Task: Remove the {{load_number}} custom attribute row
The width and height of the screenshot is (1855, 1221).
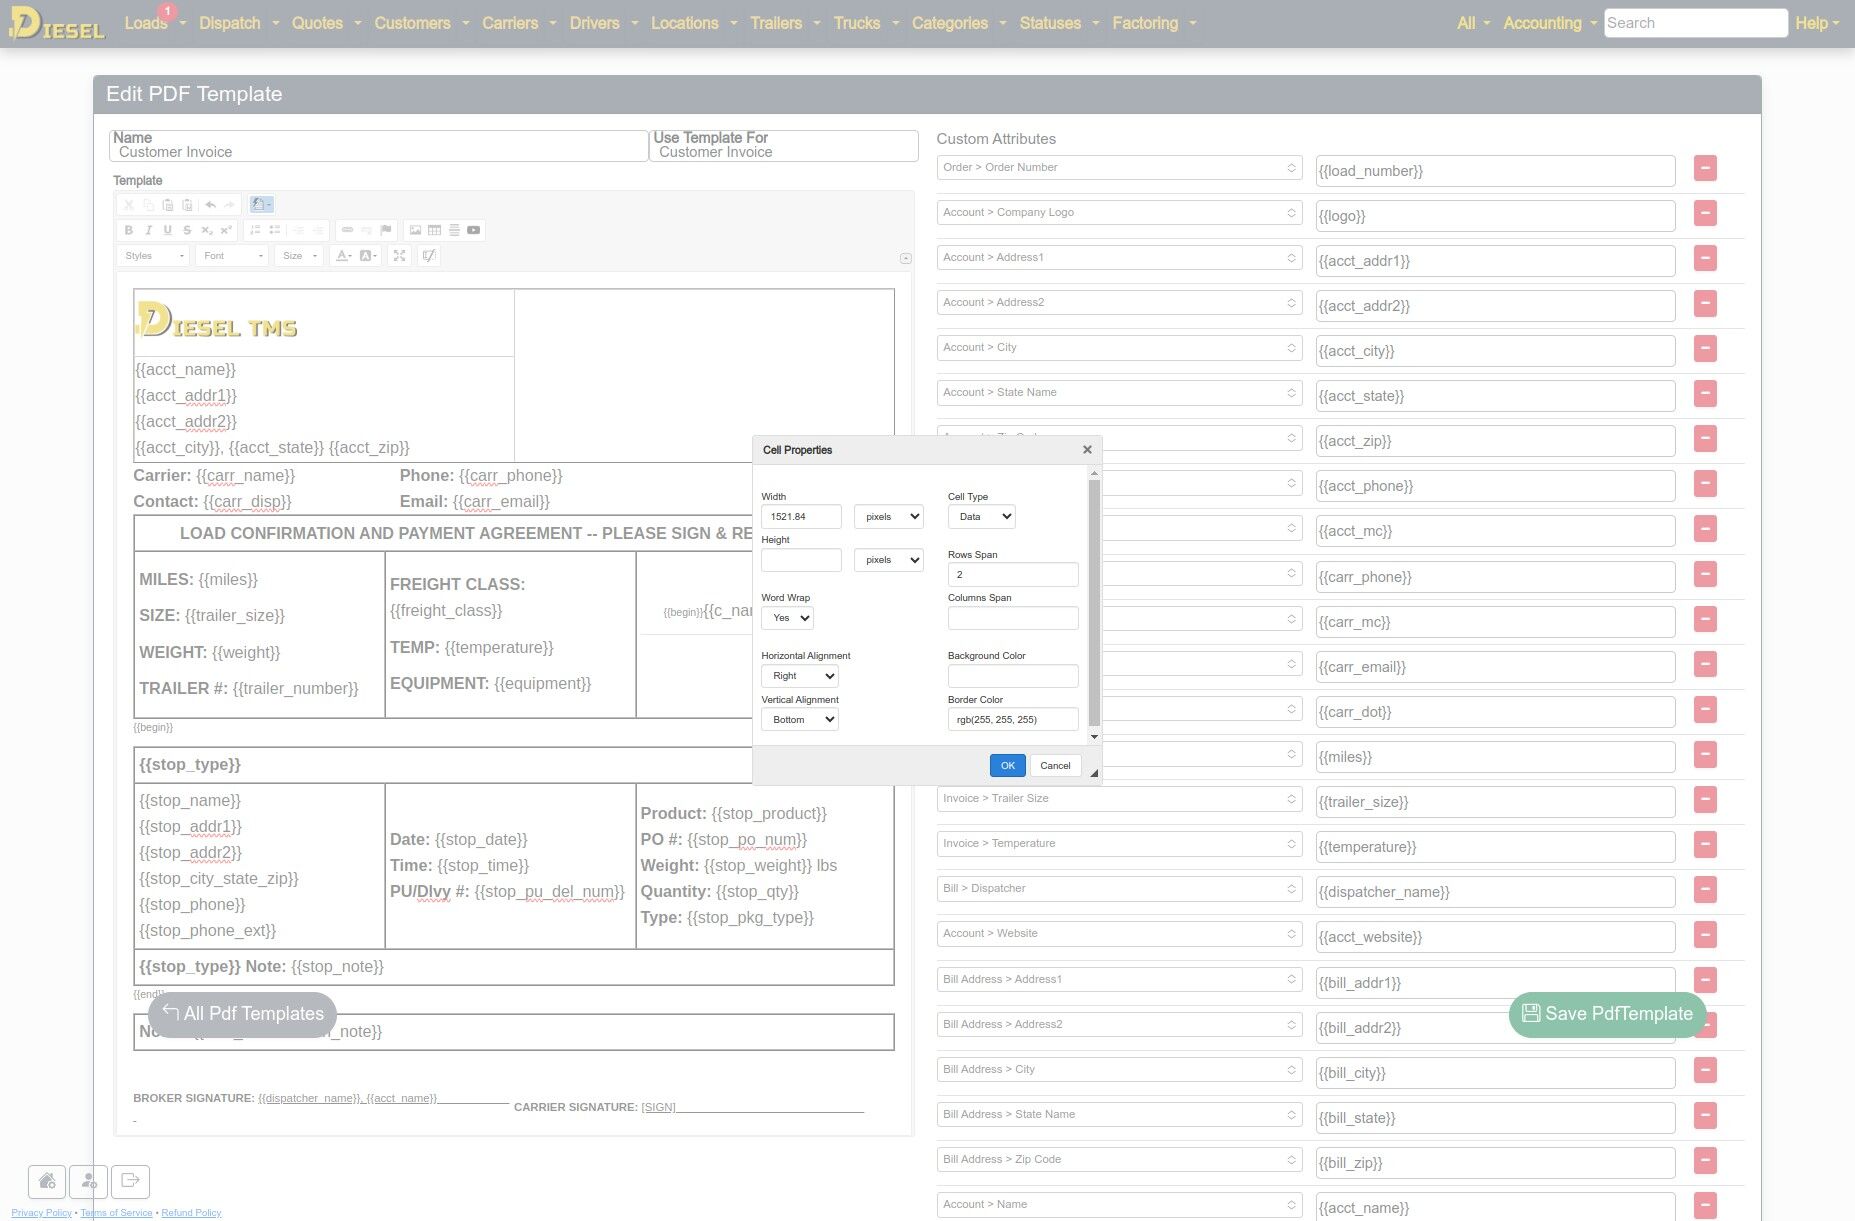Action: pyautogui.click(x=1705, y=168)
